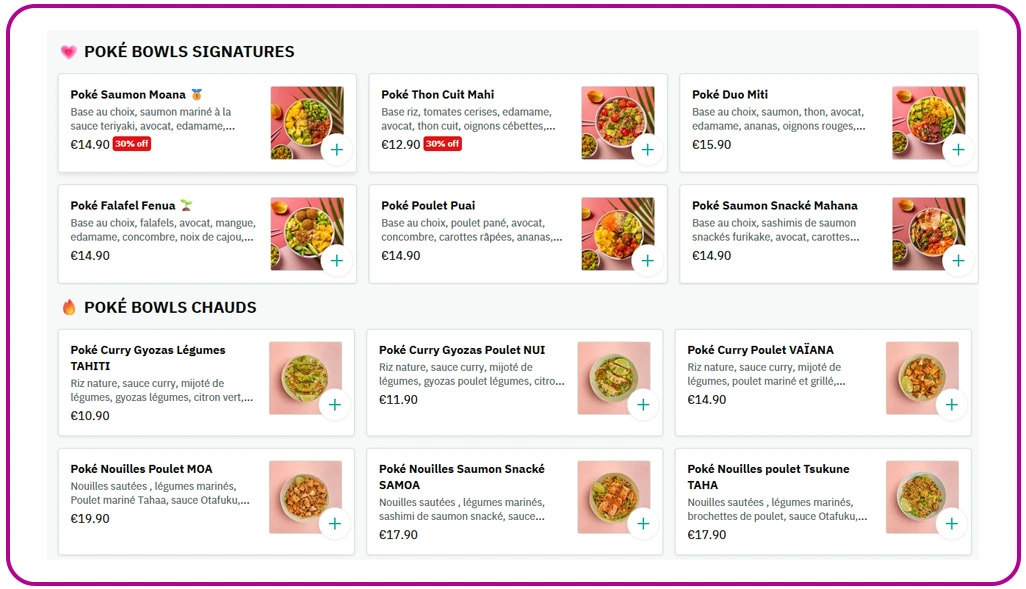Open Poké Poulet Puai item details

click(x=428, y=206)
